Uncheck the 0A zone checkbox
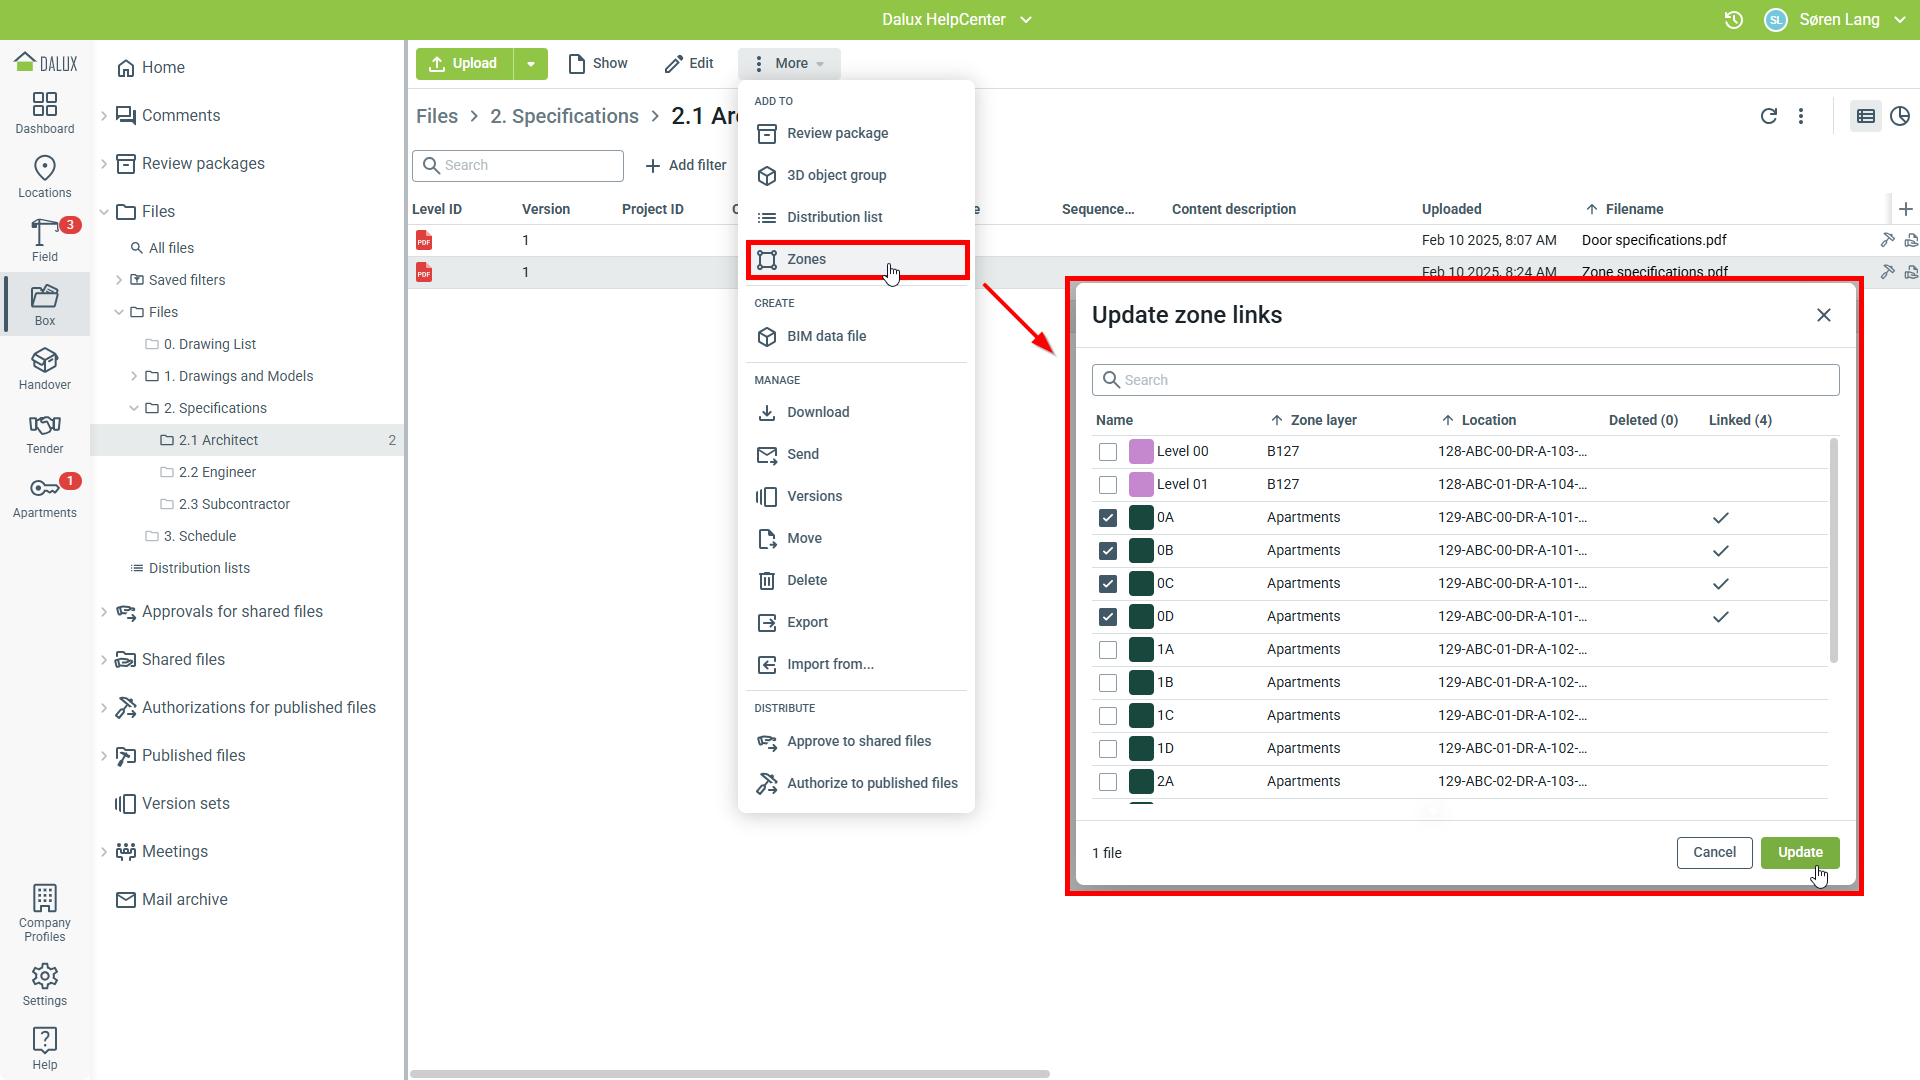This screenshot has width=1920, height=1080. tap(1107, 518)
